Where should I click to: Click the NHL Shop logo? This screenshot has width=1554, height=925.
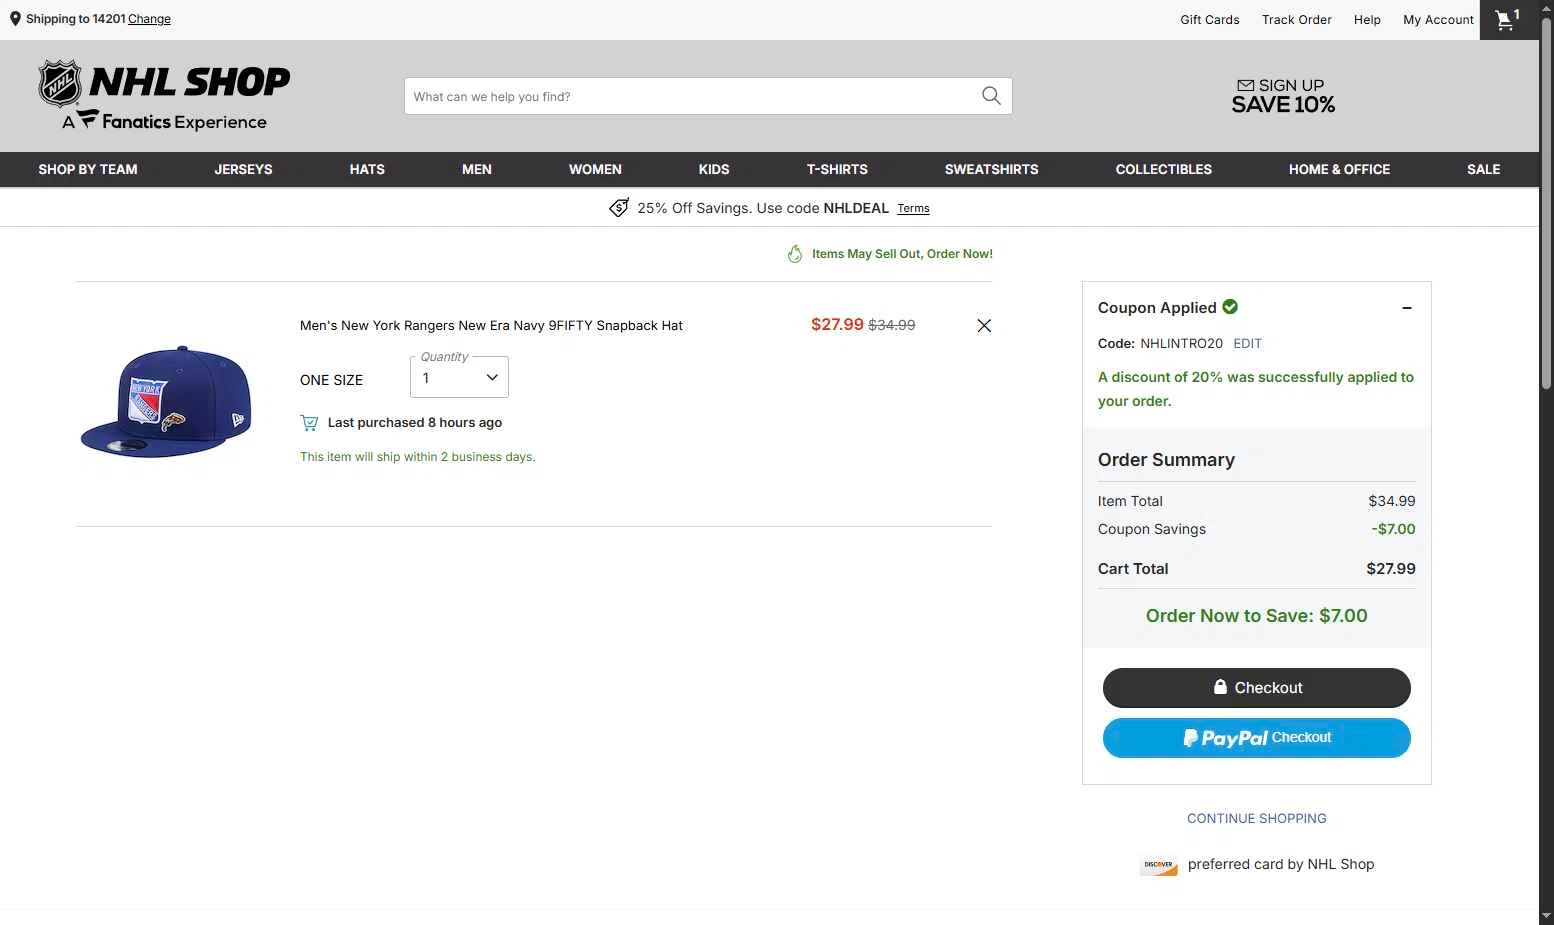164,95
